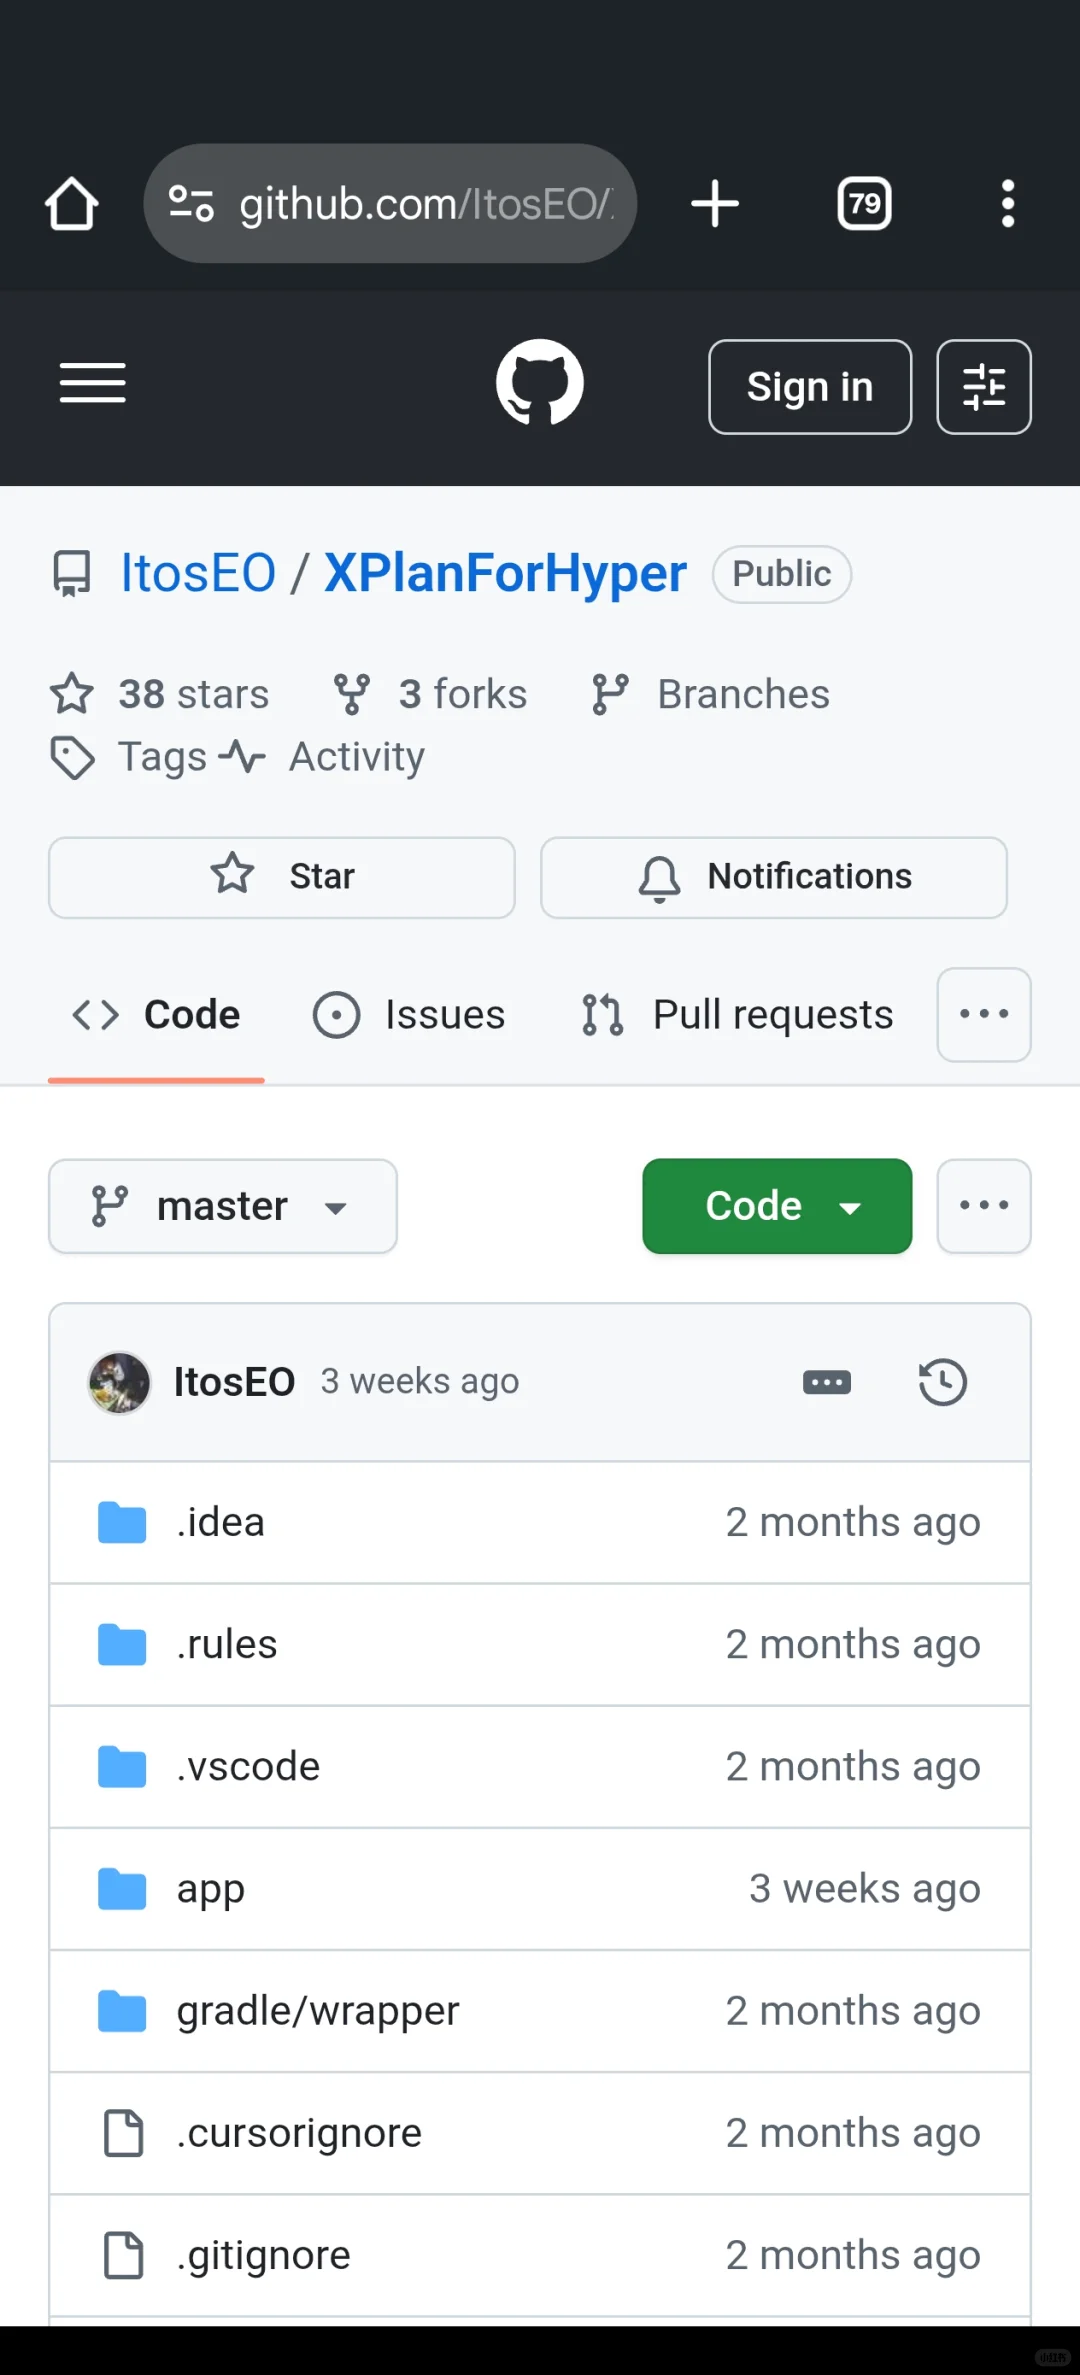
Task: Tap the browser address bar
Action: (x=391, y=204)
